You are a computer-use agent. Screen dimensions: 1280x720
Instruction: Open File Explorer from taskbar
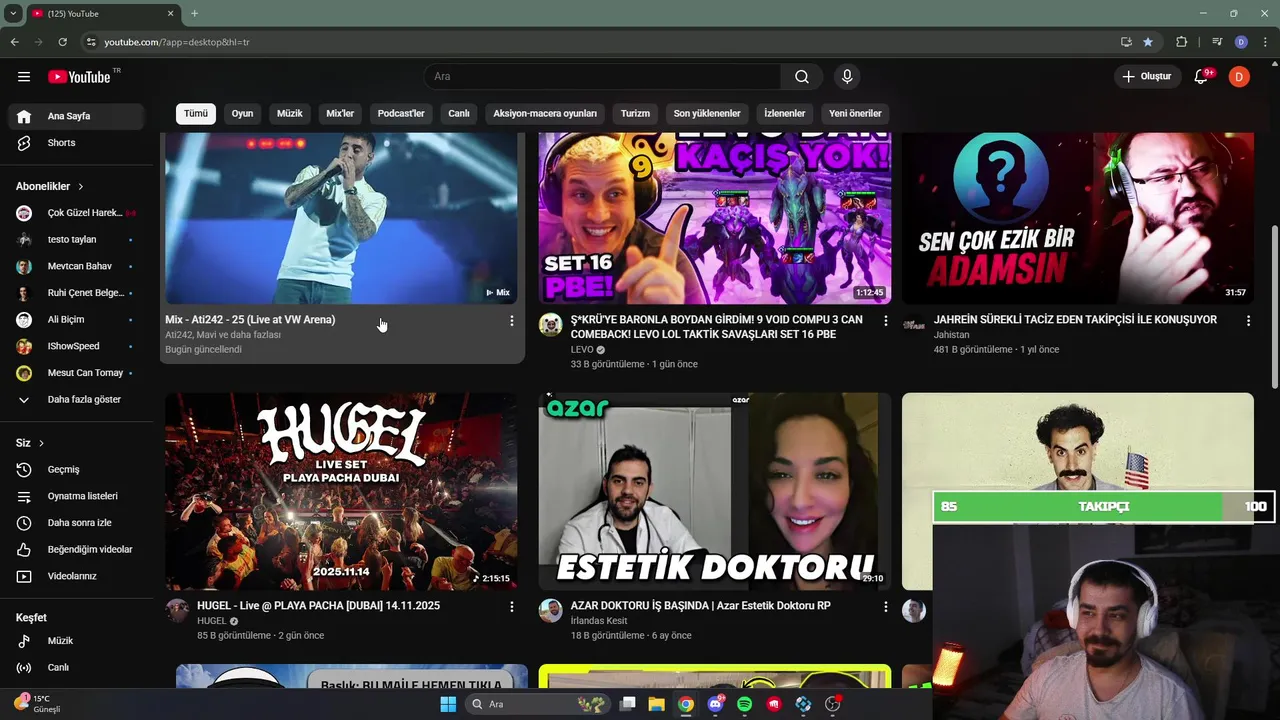(x=656, y=704)
